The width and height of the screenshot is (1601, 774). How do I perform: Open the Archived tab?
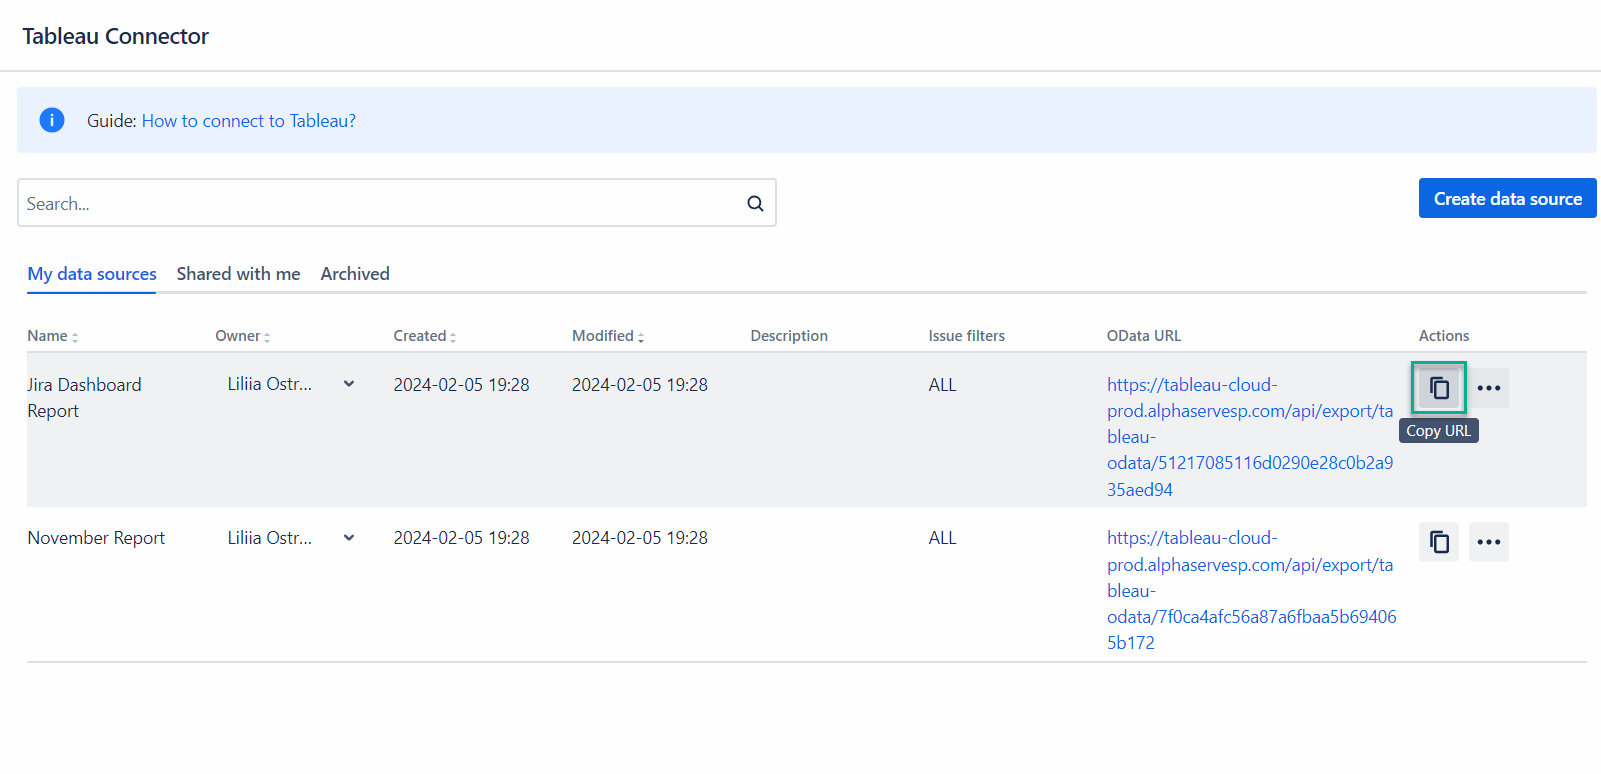pos(355,274)
